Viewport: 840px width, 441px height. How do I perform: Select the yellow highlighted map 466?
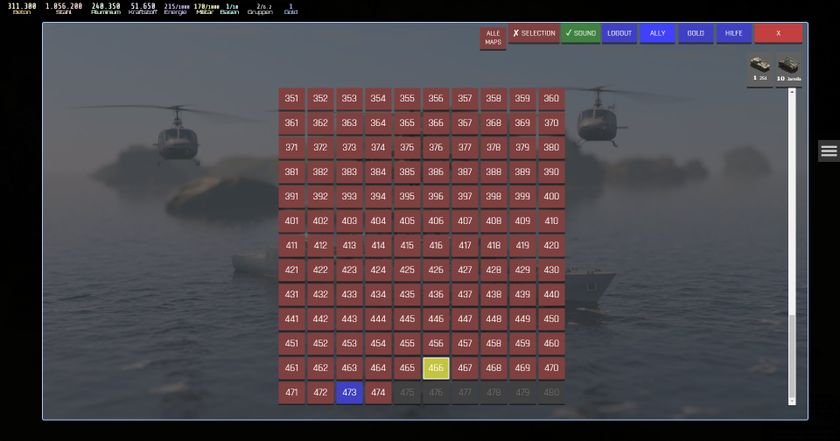click(436, 368)
